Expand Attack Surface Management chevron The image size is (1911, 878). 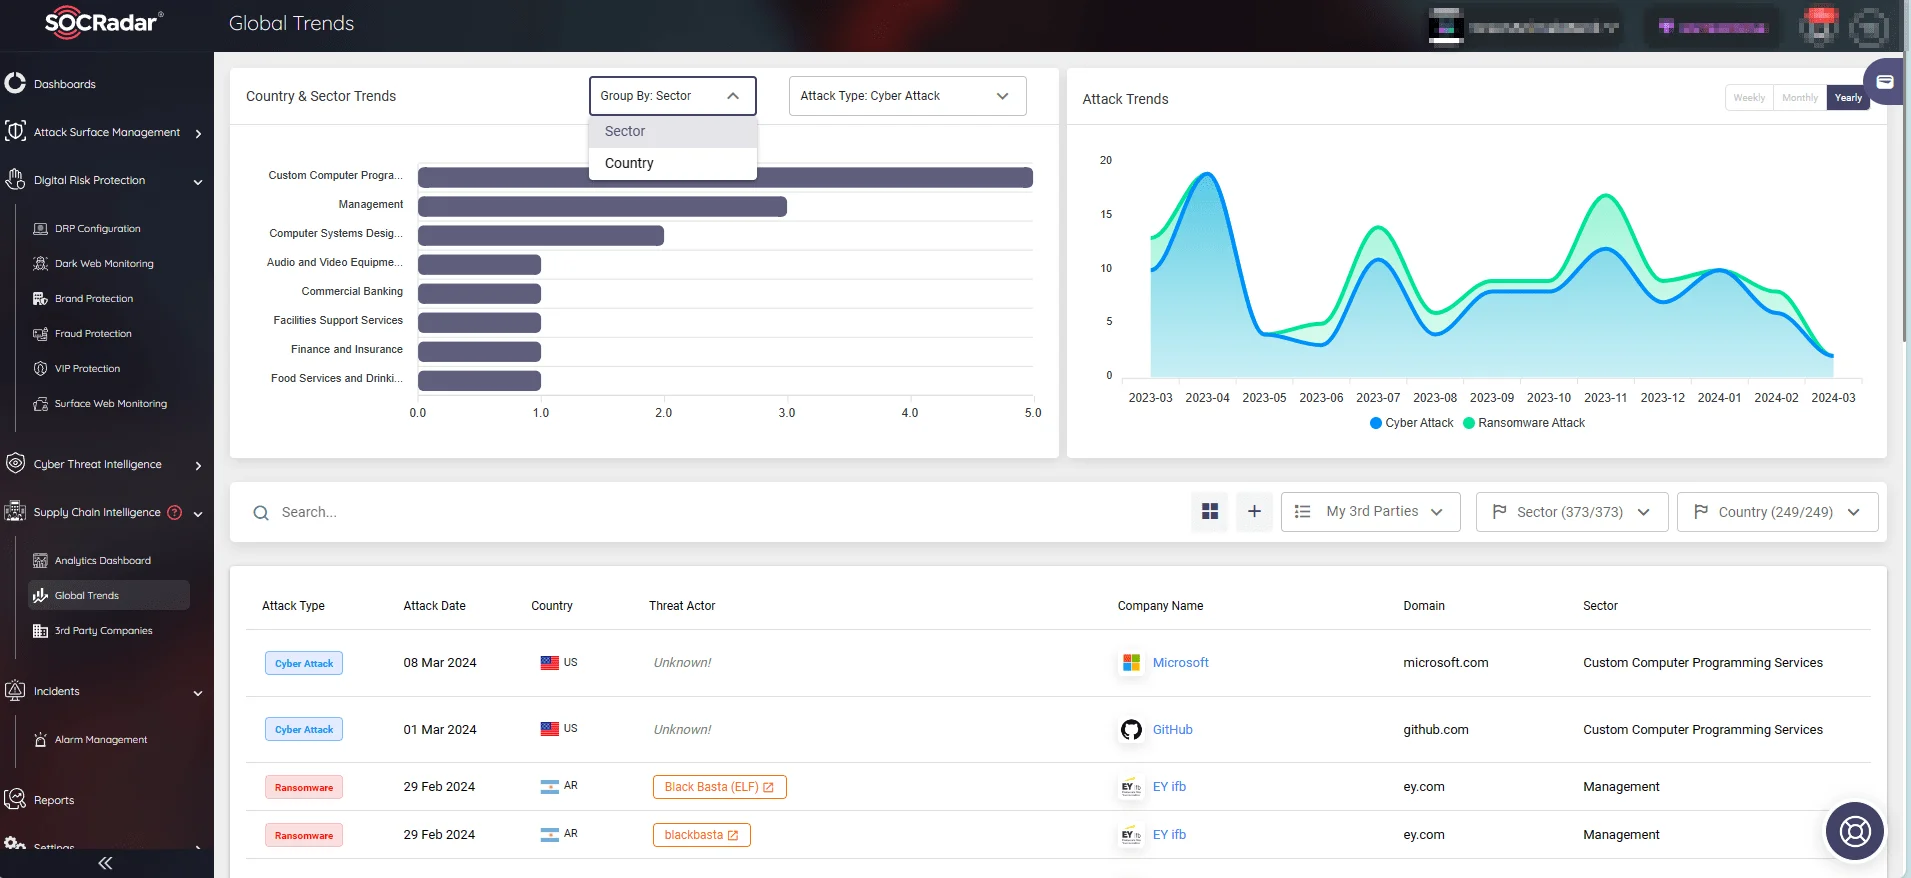pos(198,133)
